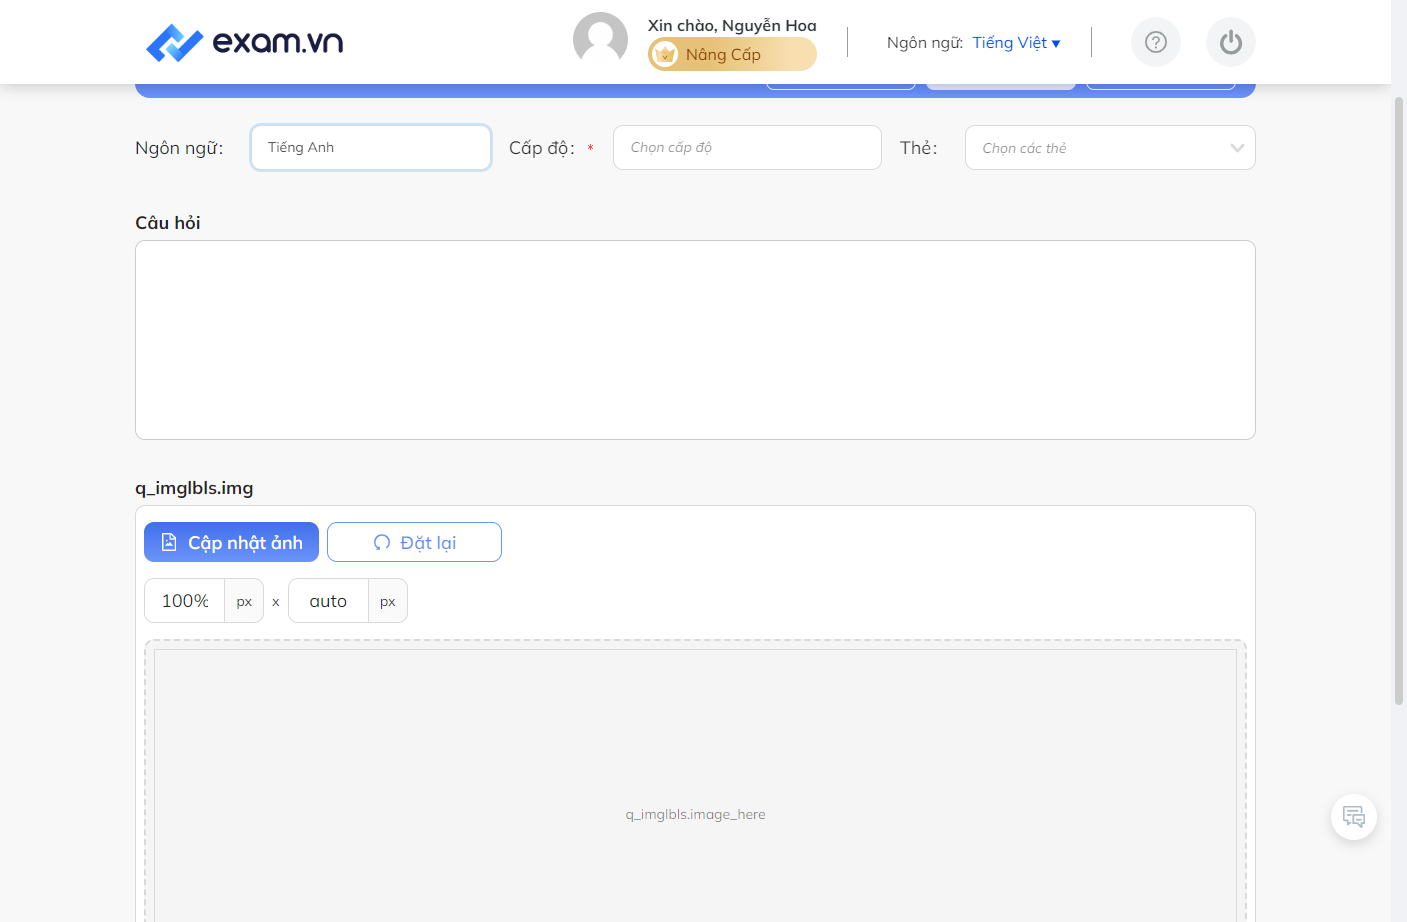Click the auto image height field
Viewport: 1407px width, 922px height.
328,601
